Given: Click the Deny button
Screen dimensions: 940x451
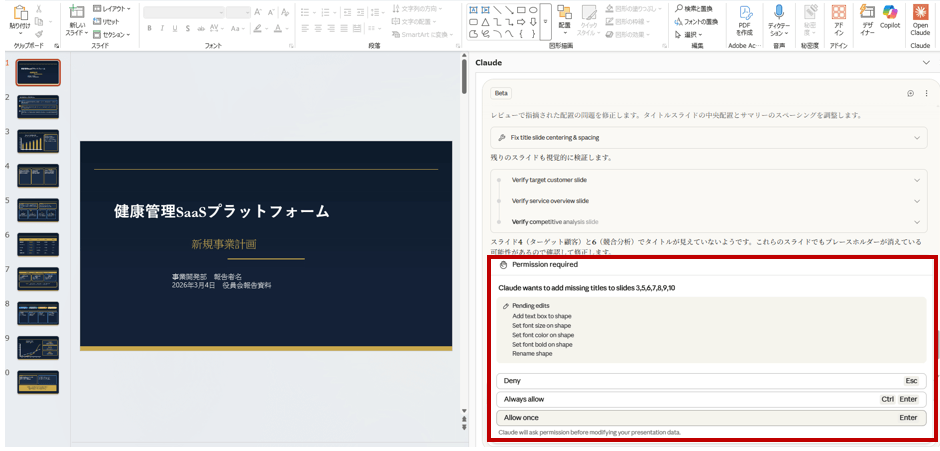Looking at the screenshot, I should coord(710,381).
